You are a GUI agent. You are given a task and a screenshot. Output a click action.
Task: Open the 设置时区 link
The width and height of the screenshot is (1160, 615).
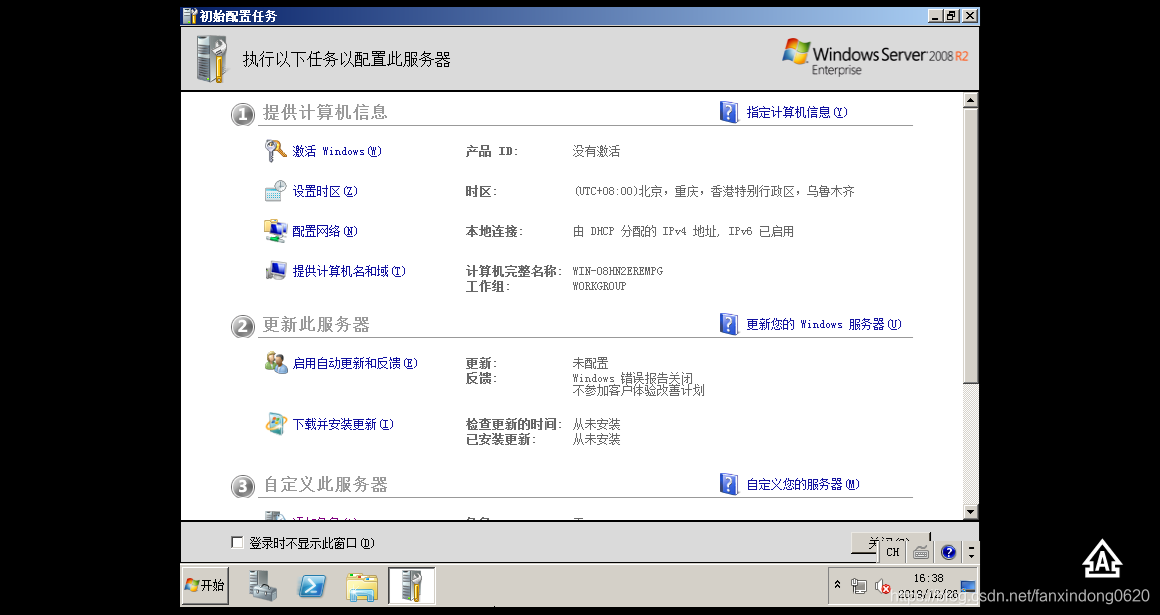click(x=325, y=191)
